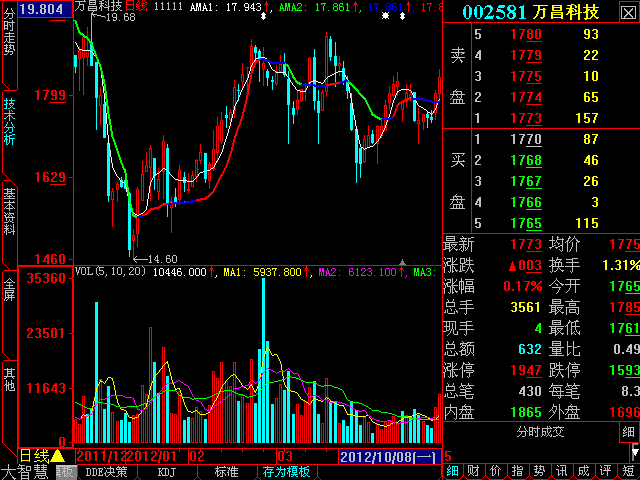Click buy level 2 price 1768
The width and height of the screenshot is (640, 480).
(x=526, y=160)
